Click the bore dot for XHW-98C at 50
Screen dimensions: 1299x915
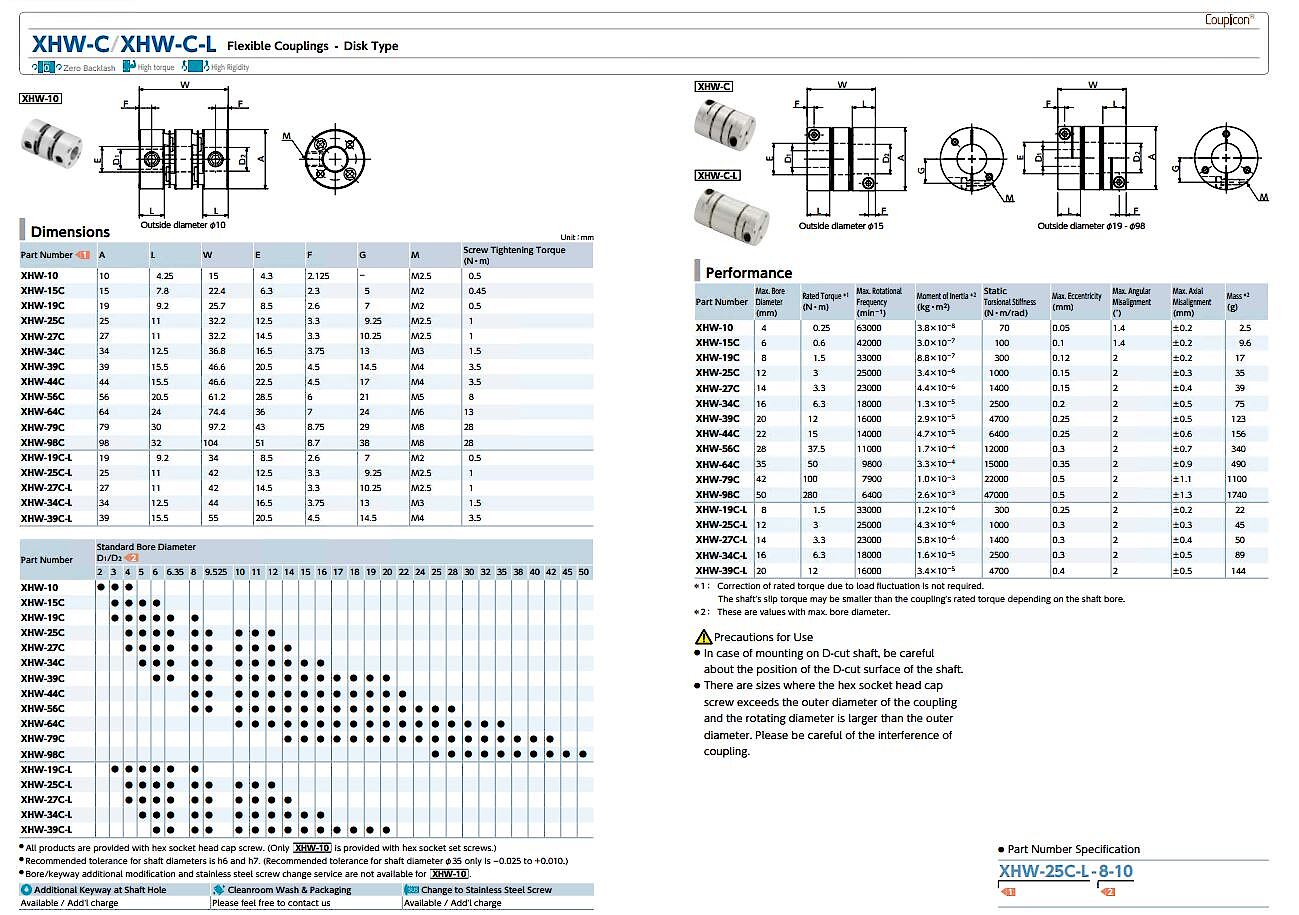pos(584,754)
